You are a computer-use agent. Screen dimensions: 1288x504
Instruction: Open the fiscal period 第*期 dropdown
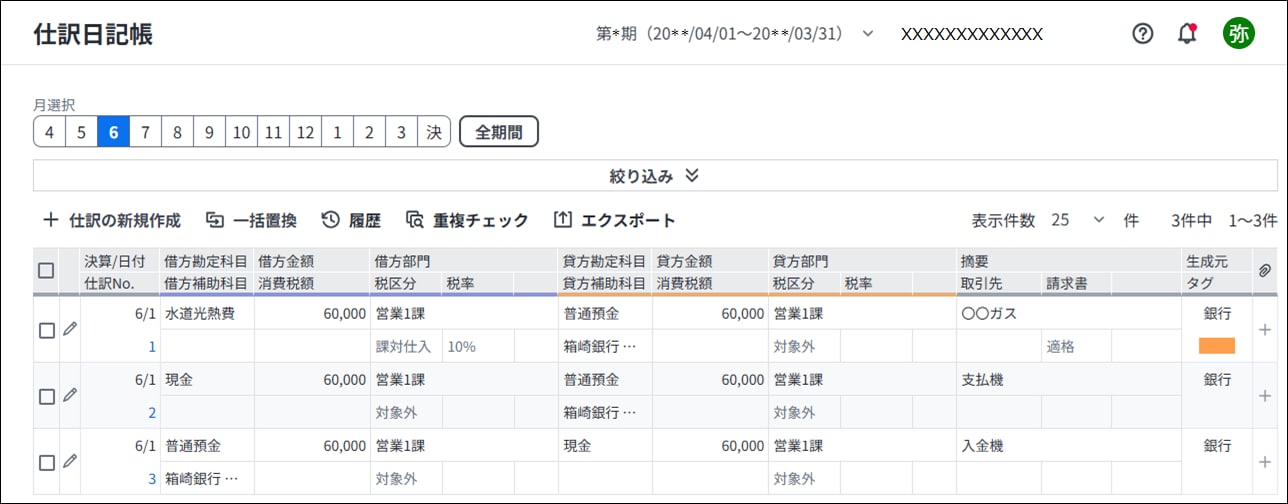point(735,33)
